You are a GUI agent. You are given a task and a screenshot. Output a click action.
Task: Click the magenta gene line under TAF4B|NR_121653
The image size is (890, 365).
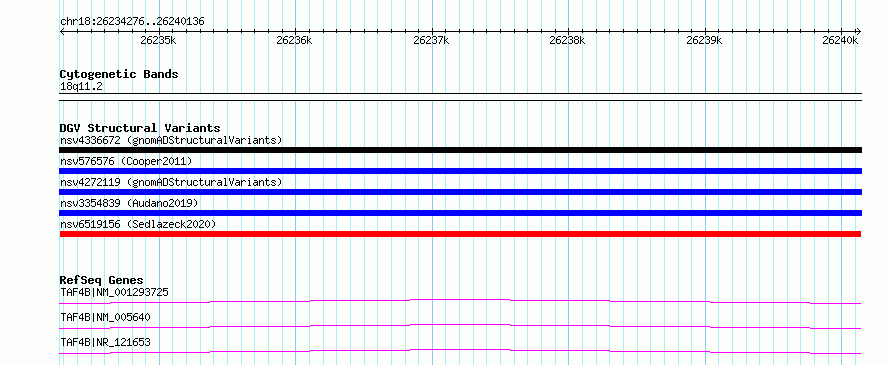pos(460,351)
